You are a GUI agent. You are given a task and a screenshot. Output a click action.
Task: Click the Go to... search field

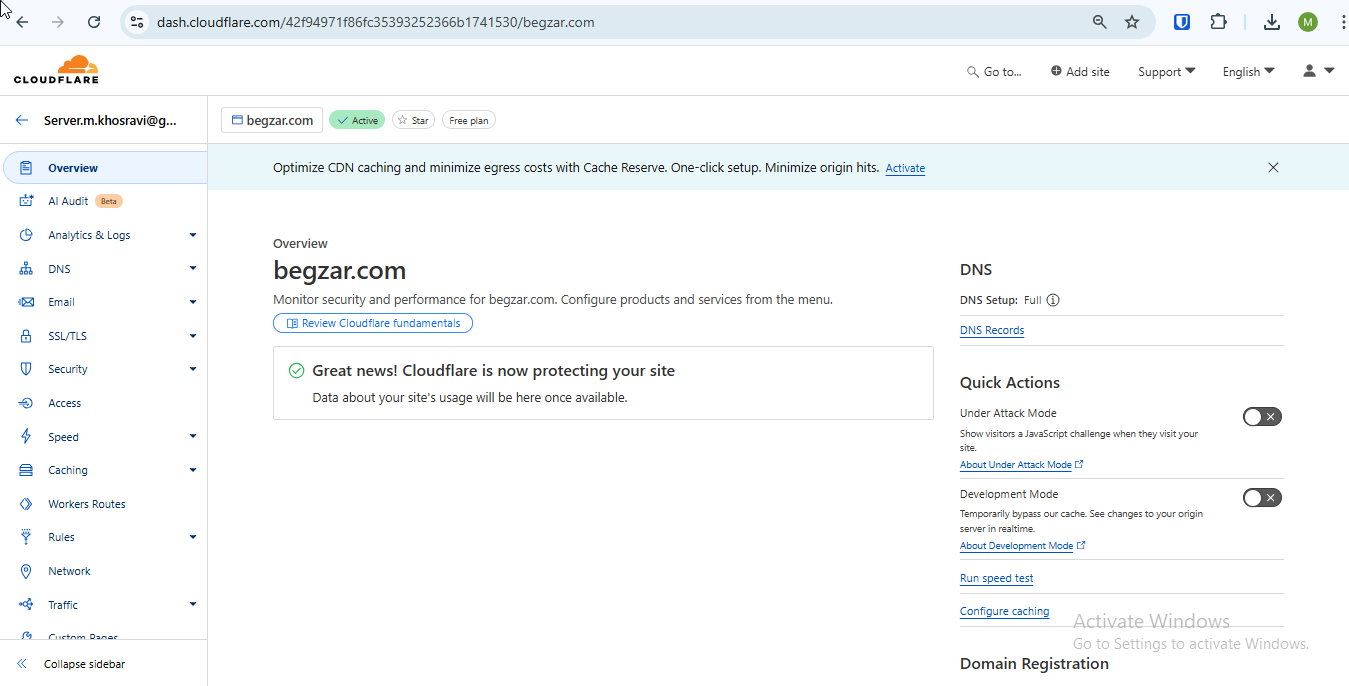[x=994, y=72]
